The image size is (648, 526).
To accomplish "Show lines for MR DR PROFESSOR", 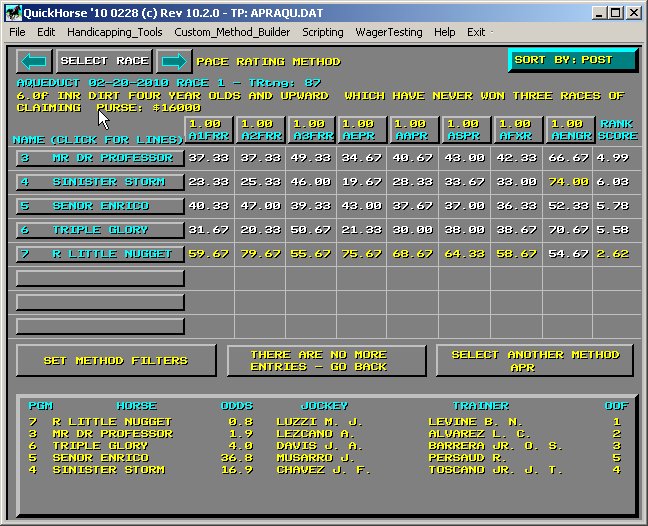I will coord(100,158).
